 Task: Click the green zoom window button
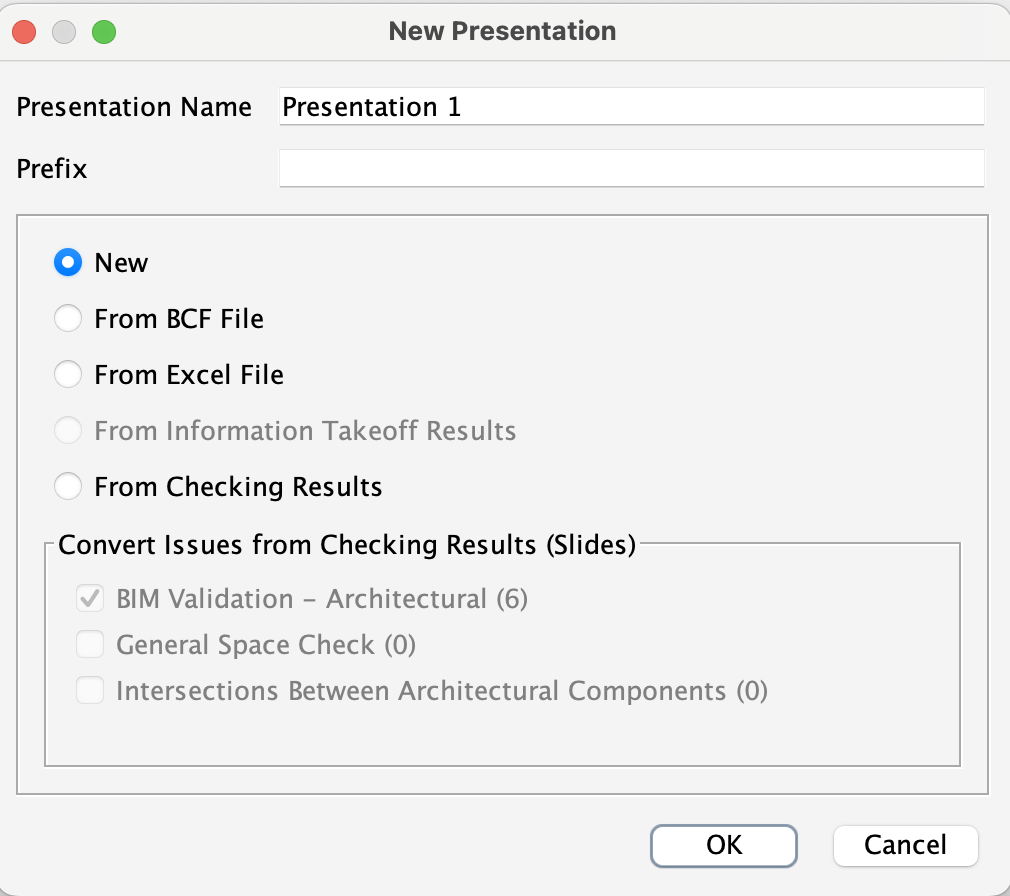pyautogui.click(x=104, y=32)
